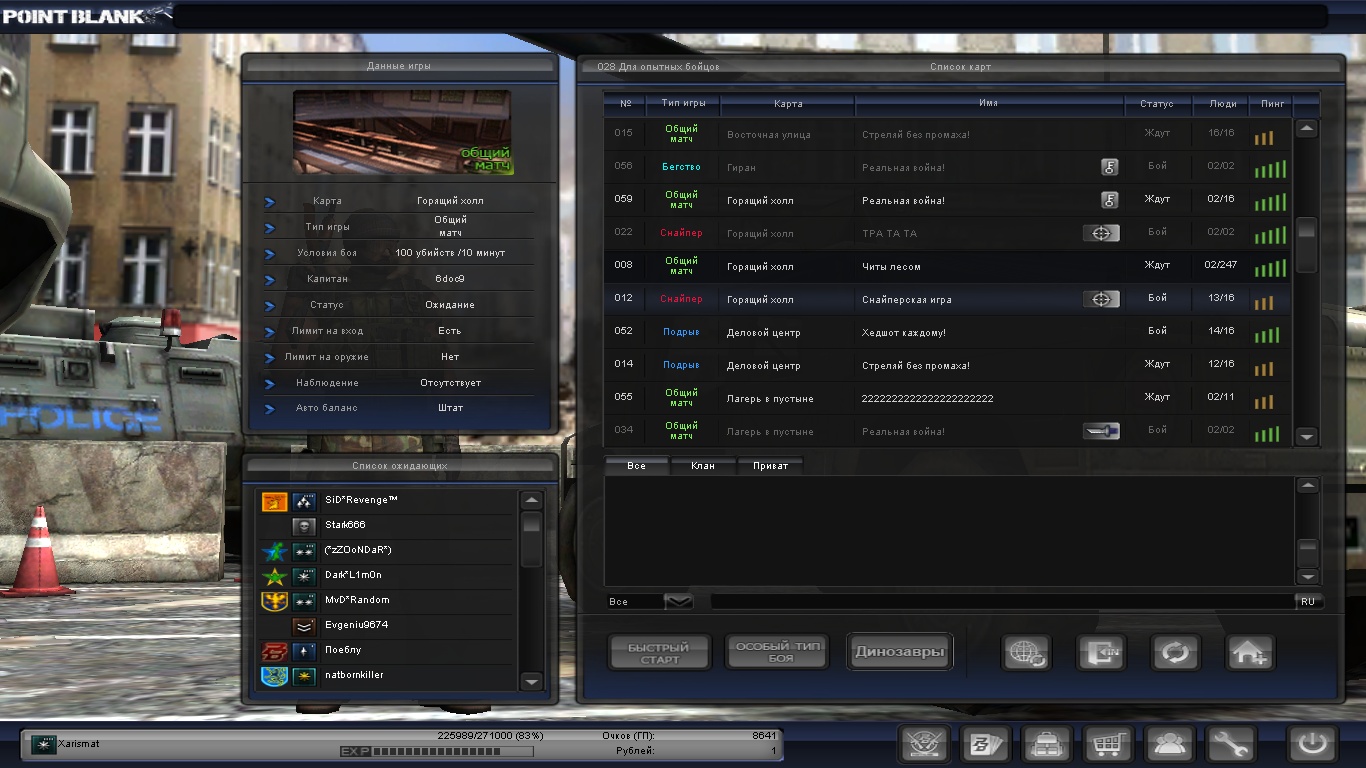Click the chat scrollbar thumb
This screenshot has width=1366, height=768.
click(1307, 553)
